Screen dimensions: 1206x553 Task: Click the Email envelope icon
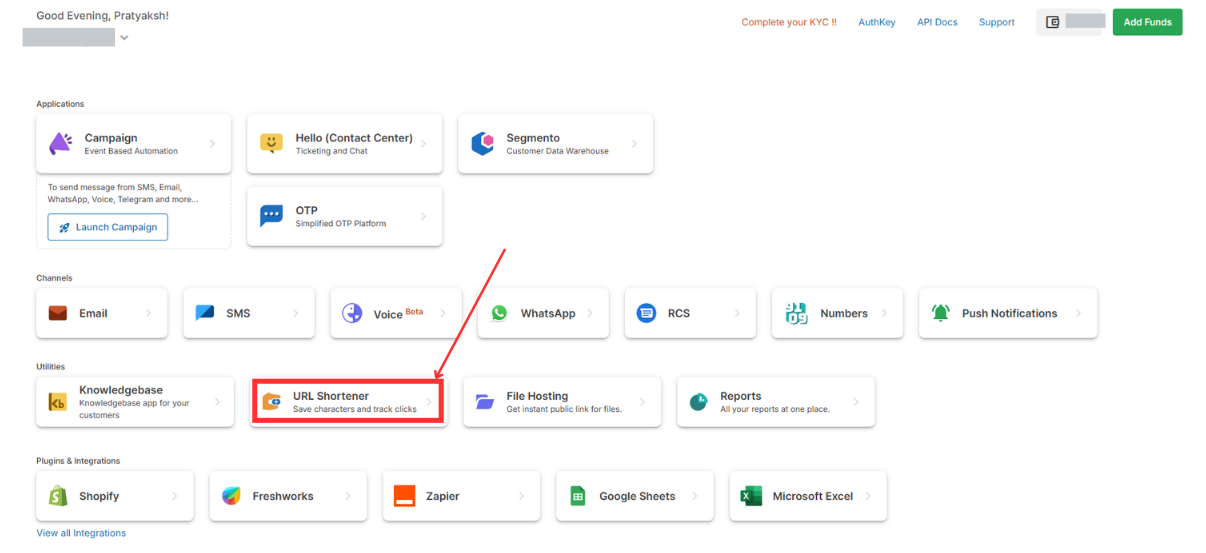[58, 313]
